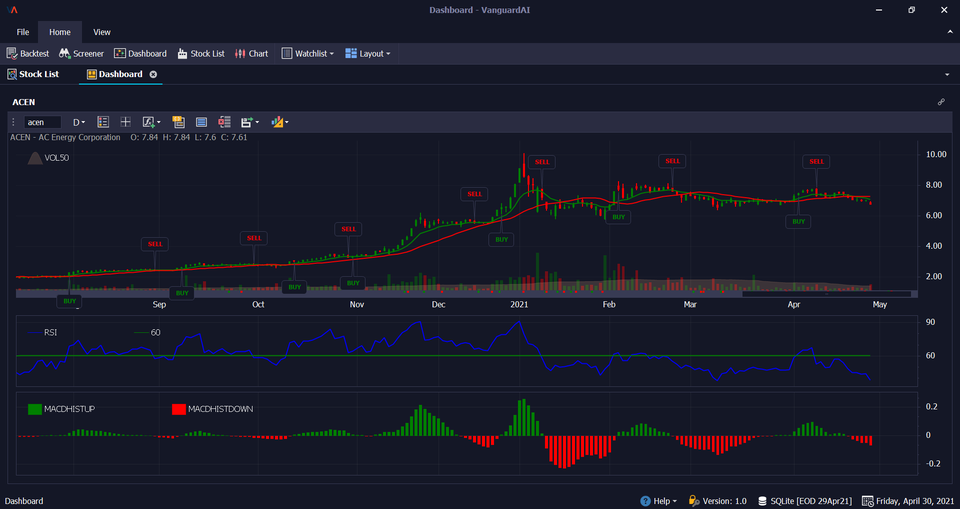Image resolution: width=960 pixels, height=509 pixels.
Task: Expand the Watchlist dropdown
Action: [307, 54]
